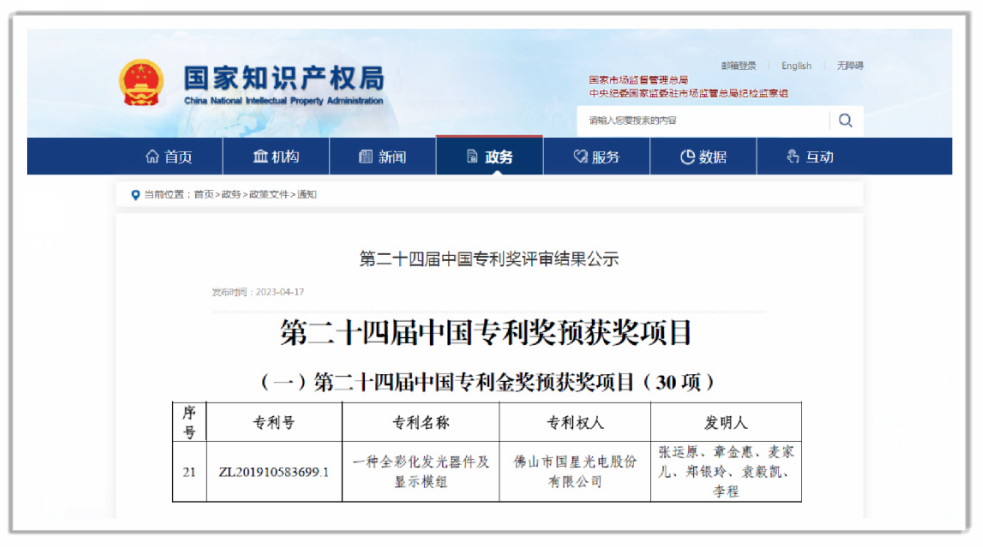This screenshot has width=983, height=547.
Task: Click the home icon beside 首页
Action: 152,157
